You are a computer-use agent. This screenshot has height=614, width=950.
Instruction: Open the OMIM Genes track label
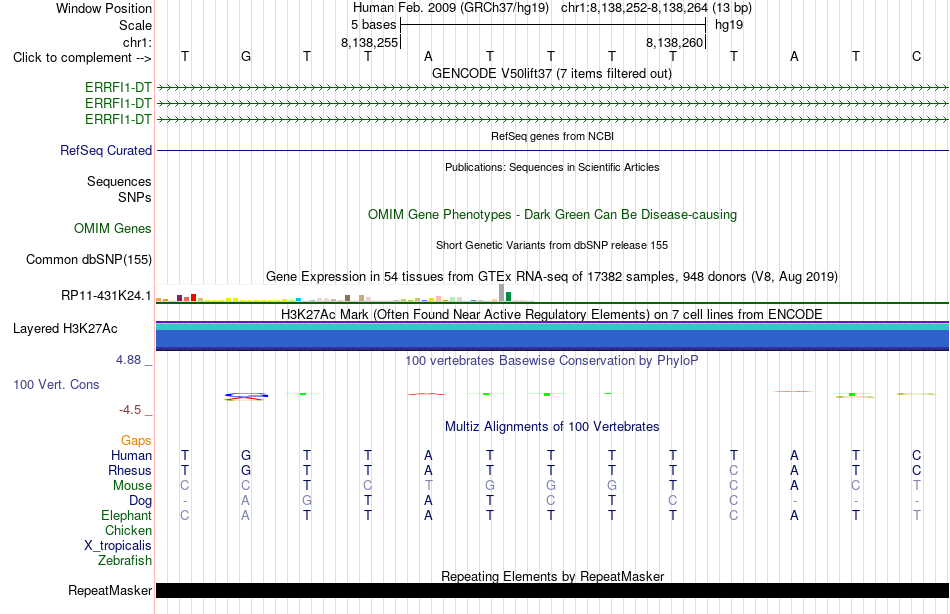point(113,229)
